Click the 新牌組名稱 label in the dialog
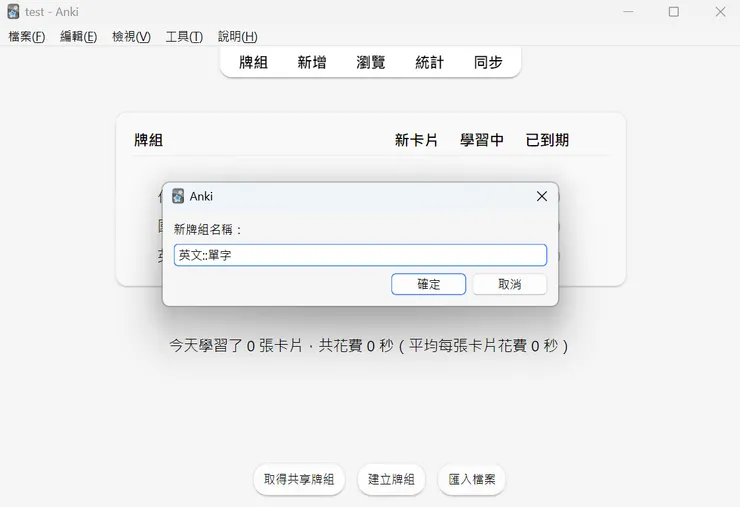 tap(208, 229)
